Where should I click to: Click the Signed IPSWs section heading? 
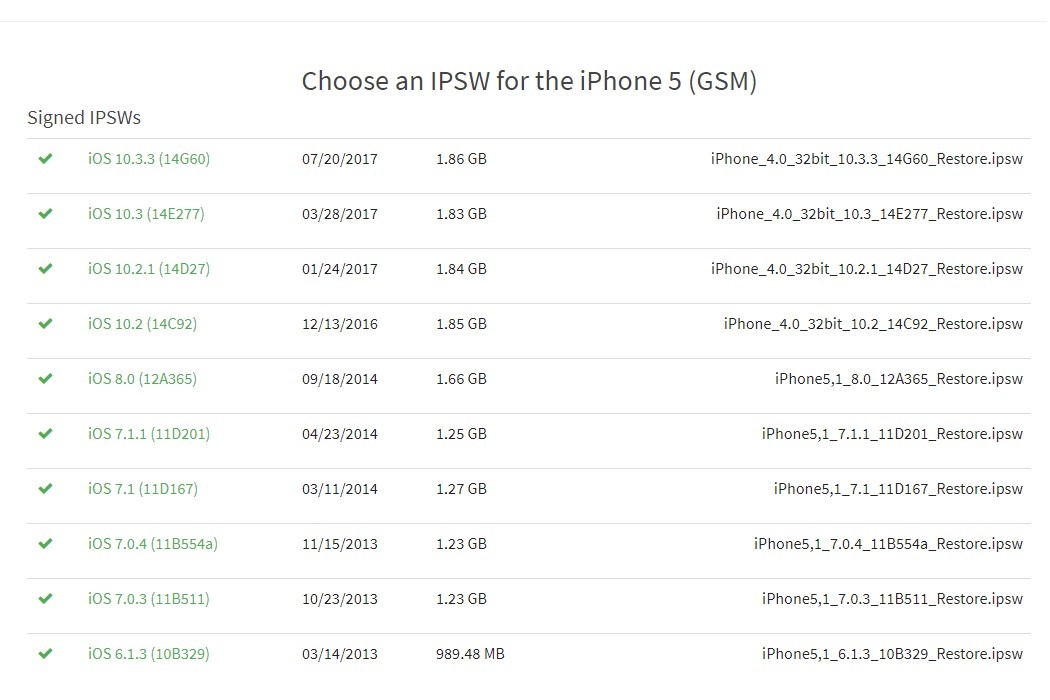tap(84, 117)
